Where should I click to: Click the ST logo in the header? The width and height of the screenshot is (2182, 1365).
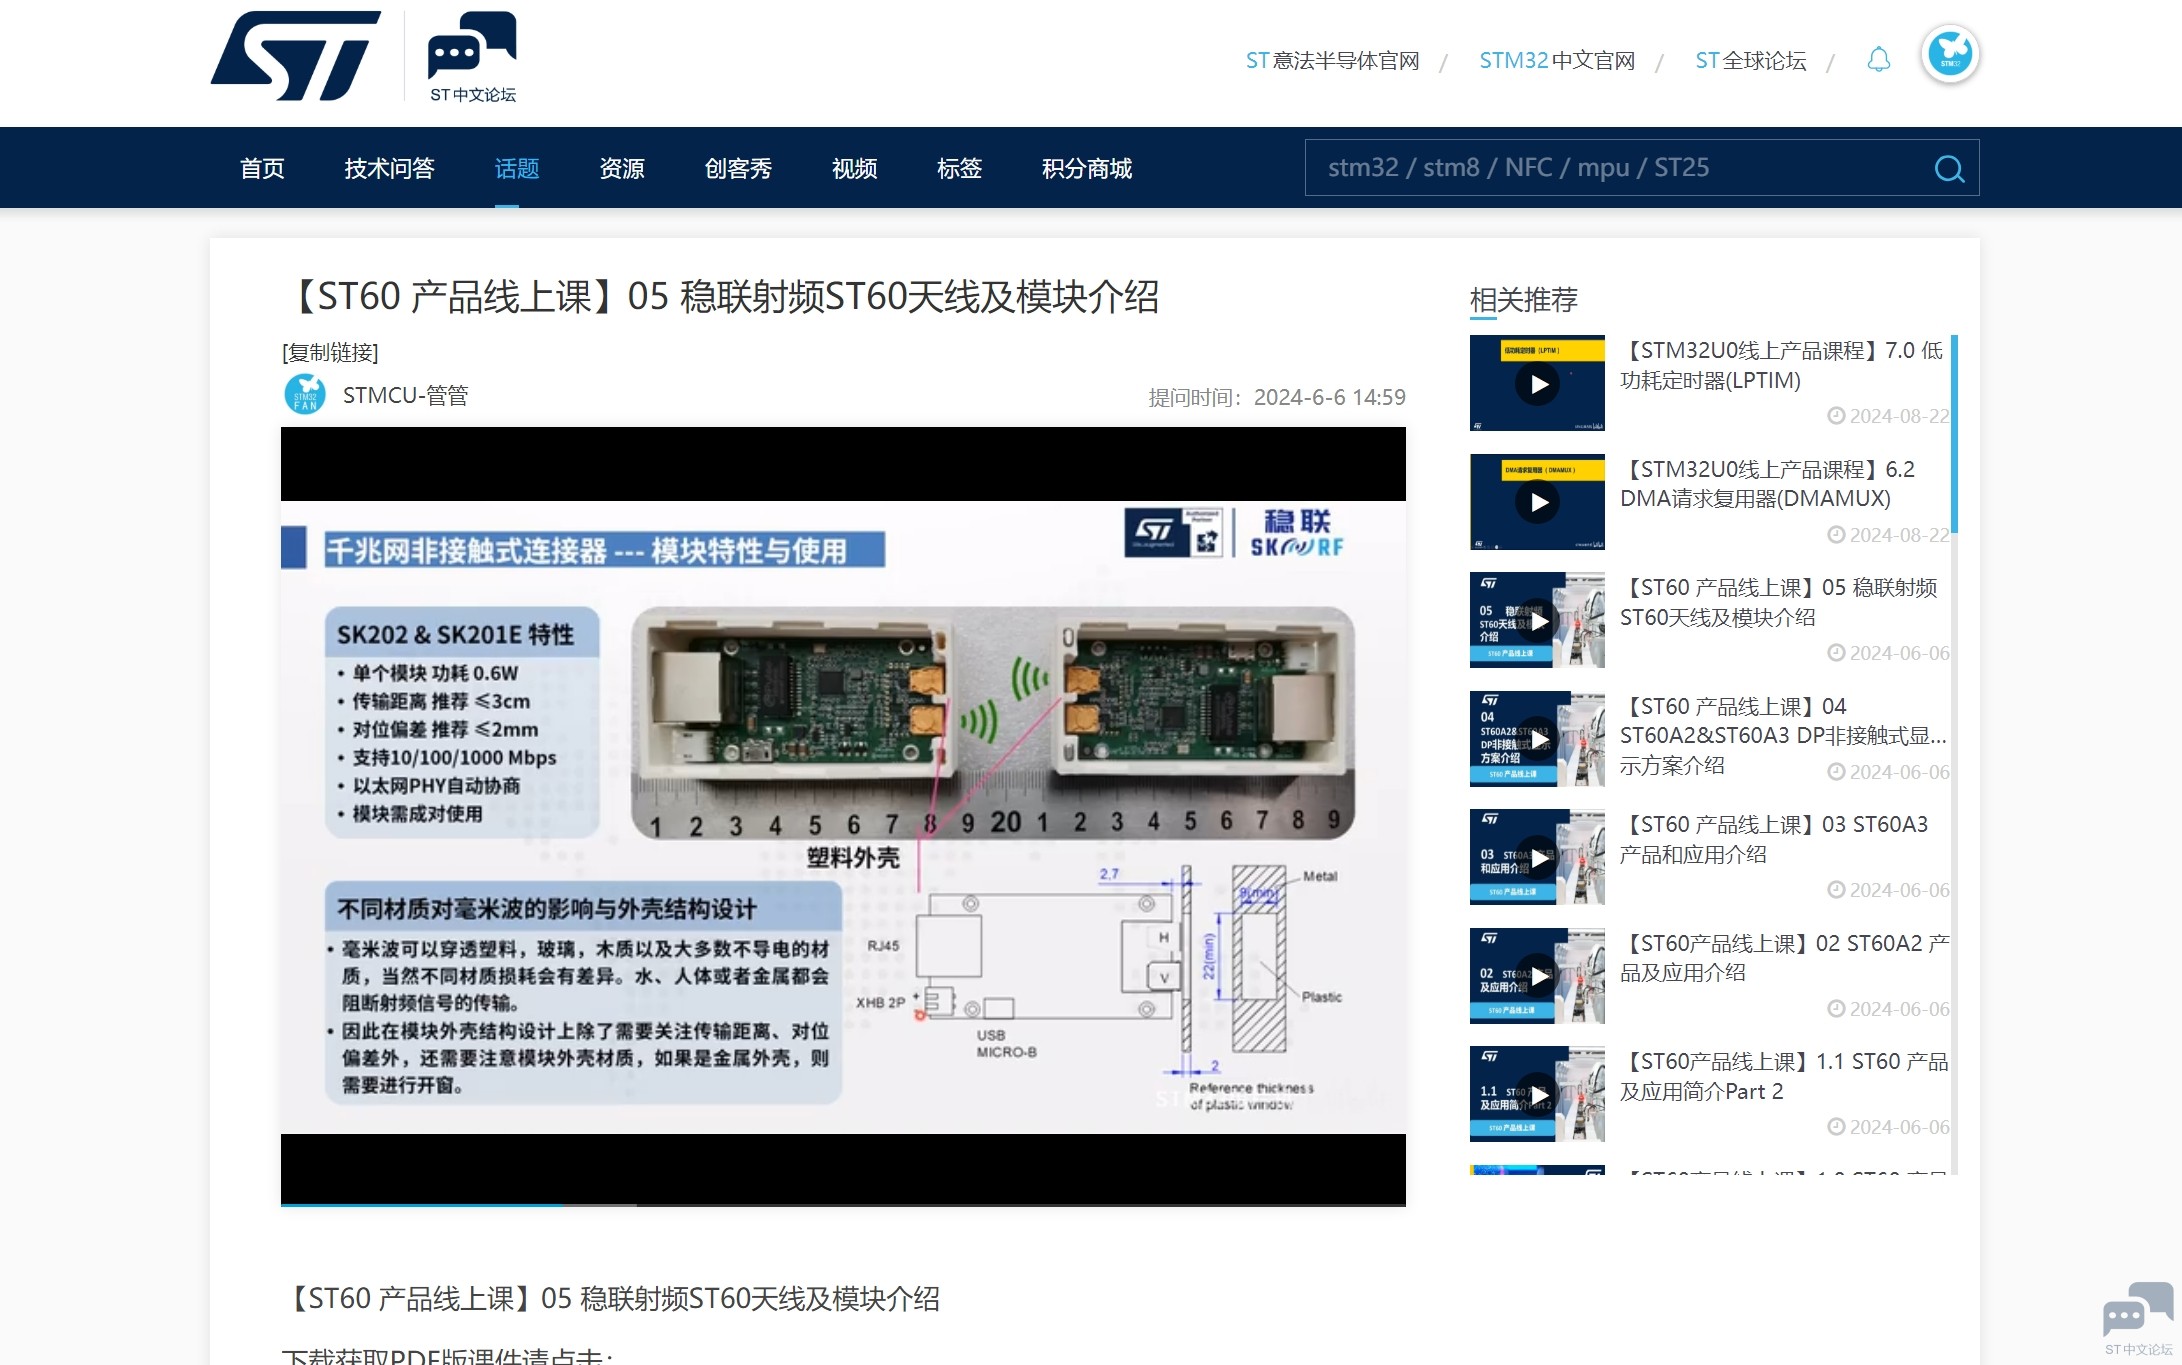295,56
